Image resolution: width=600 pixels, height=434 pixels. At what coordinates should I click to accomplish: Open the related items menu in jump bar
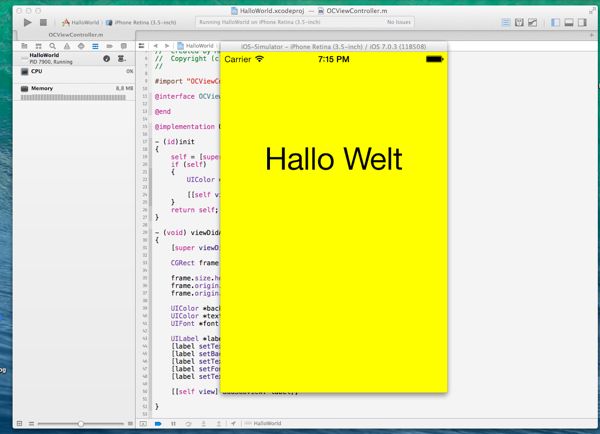[142, 46]
